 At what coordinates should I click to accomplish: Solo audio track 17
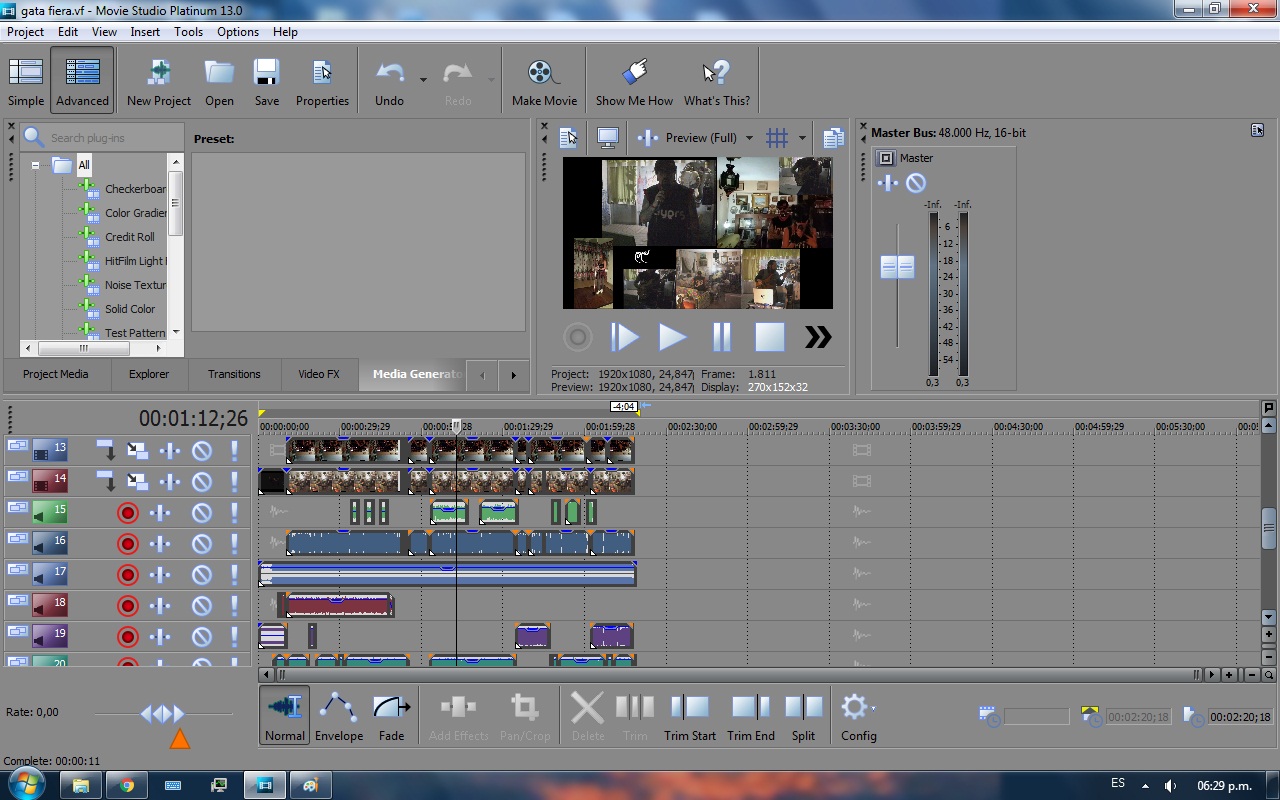tap(235, 575)
